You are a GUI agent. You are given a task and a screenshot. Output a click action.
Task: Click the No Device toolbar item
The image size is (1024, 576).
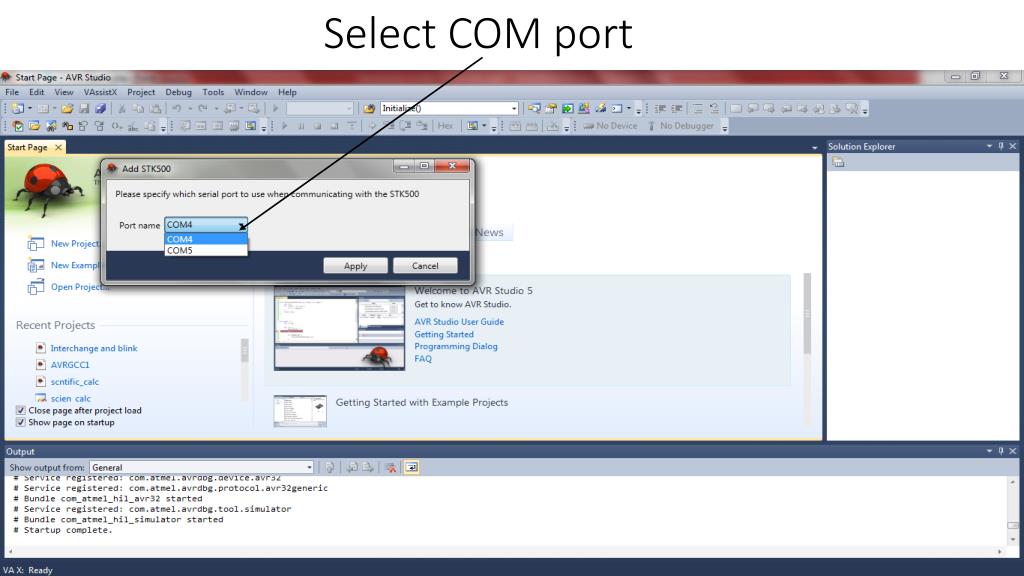point(610,126)
